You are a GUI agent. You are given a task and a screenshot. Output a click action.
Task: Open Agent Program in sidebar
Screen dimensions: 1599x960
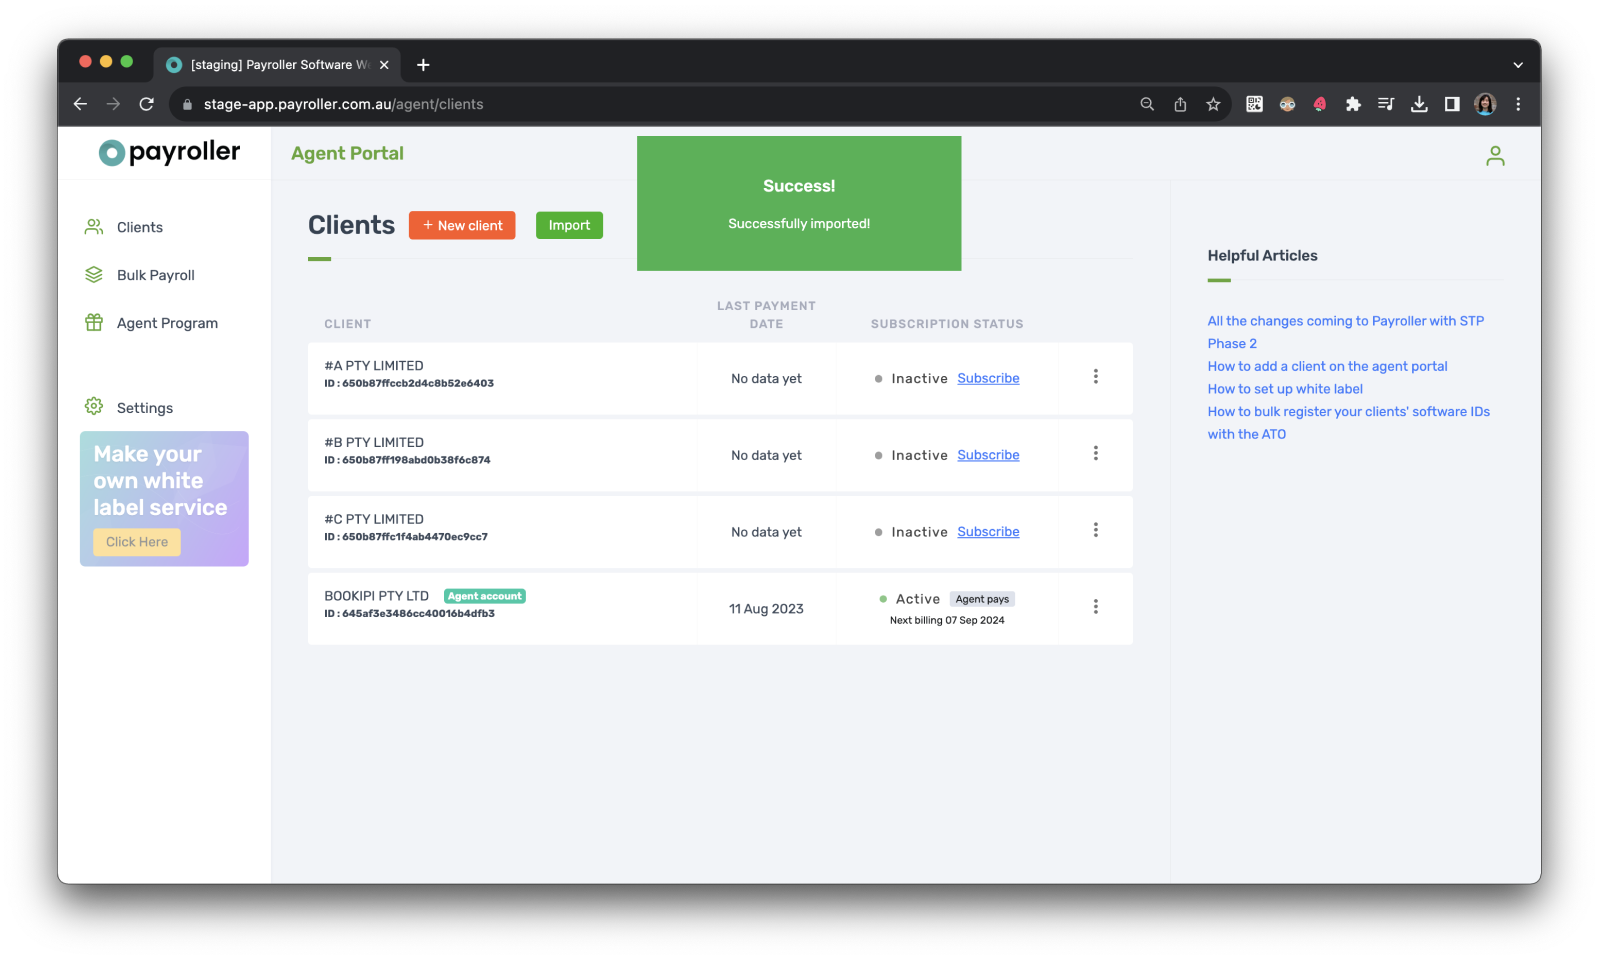point(167,323)
